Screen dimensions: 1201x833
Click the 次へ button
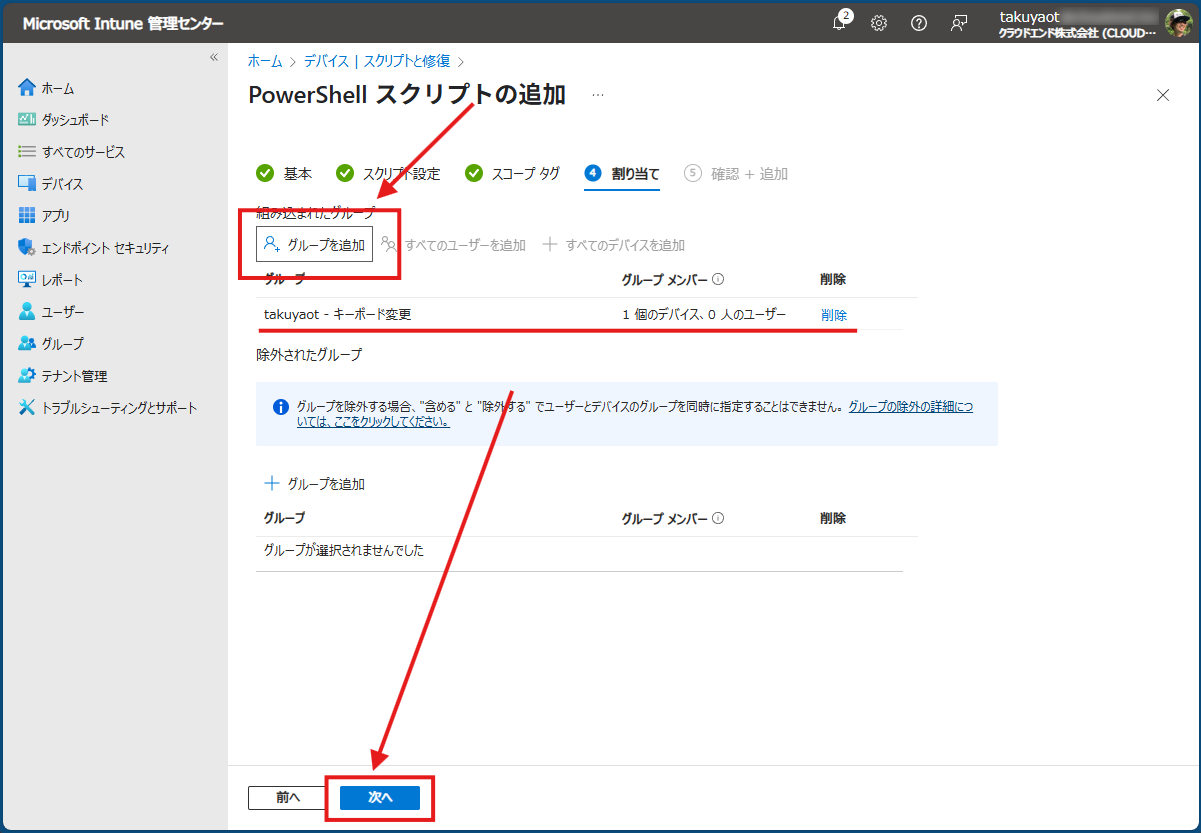point(380,797)
